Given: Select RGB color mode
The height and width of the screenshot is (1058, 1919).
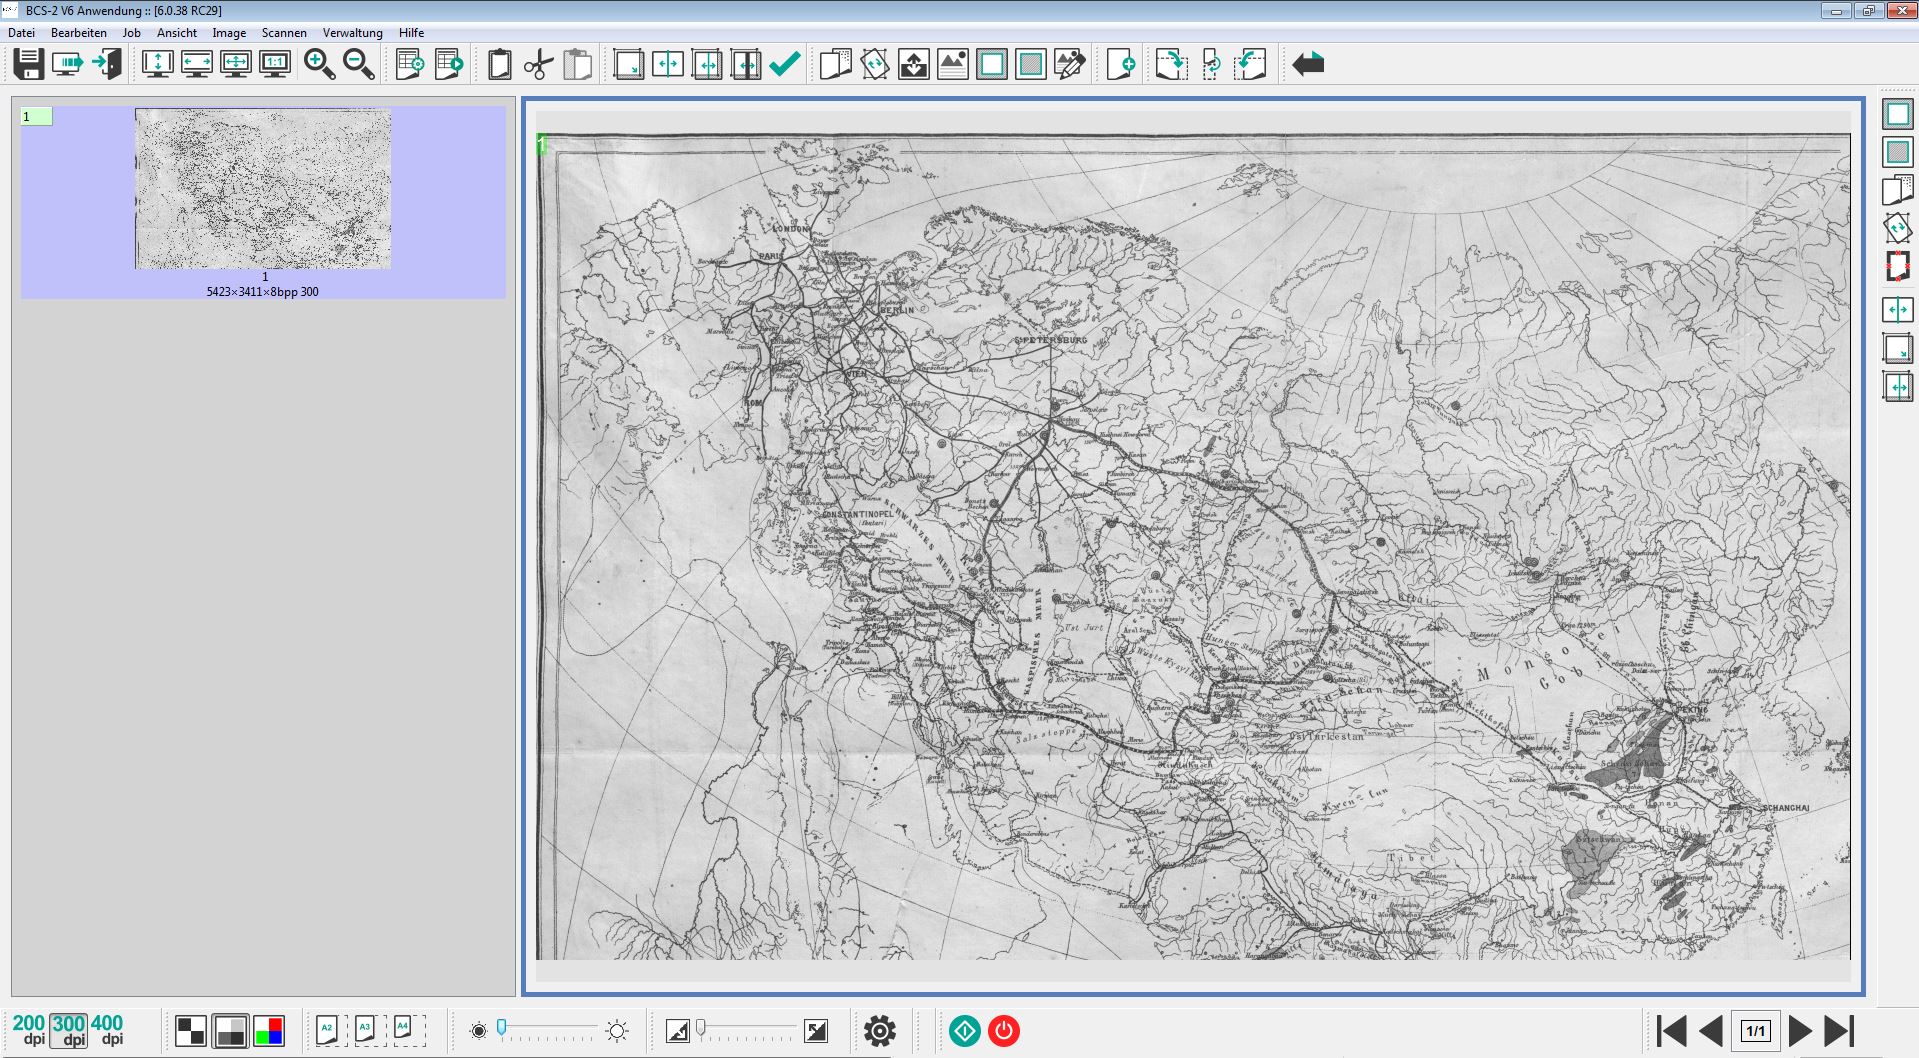Looking at the screenshot, I should coord(269,1031).
